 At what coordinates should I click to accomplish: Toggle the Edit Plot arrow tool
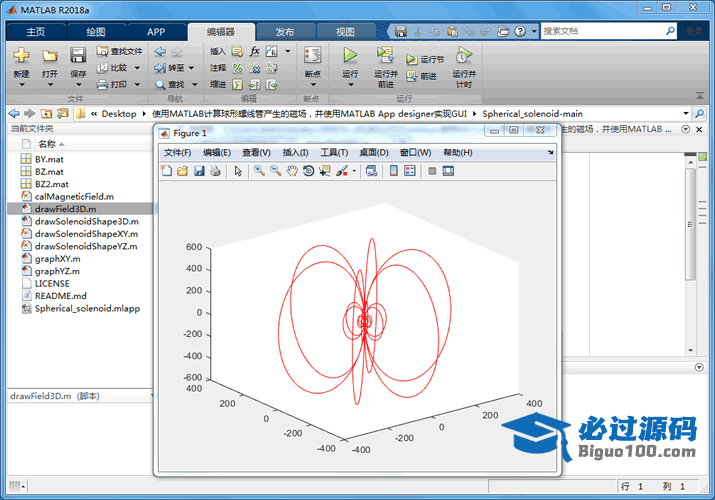(238, 171)
